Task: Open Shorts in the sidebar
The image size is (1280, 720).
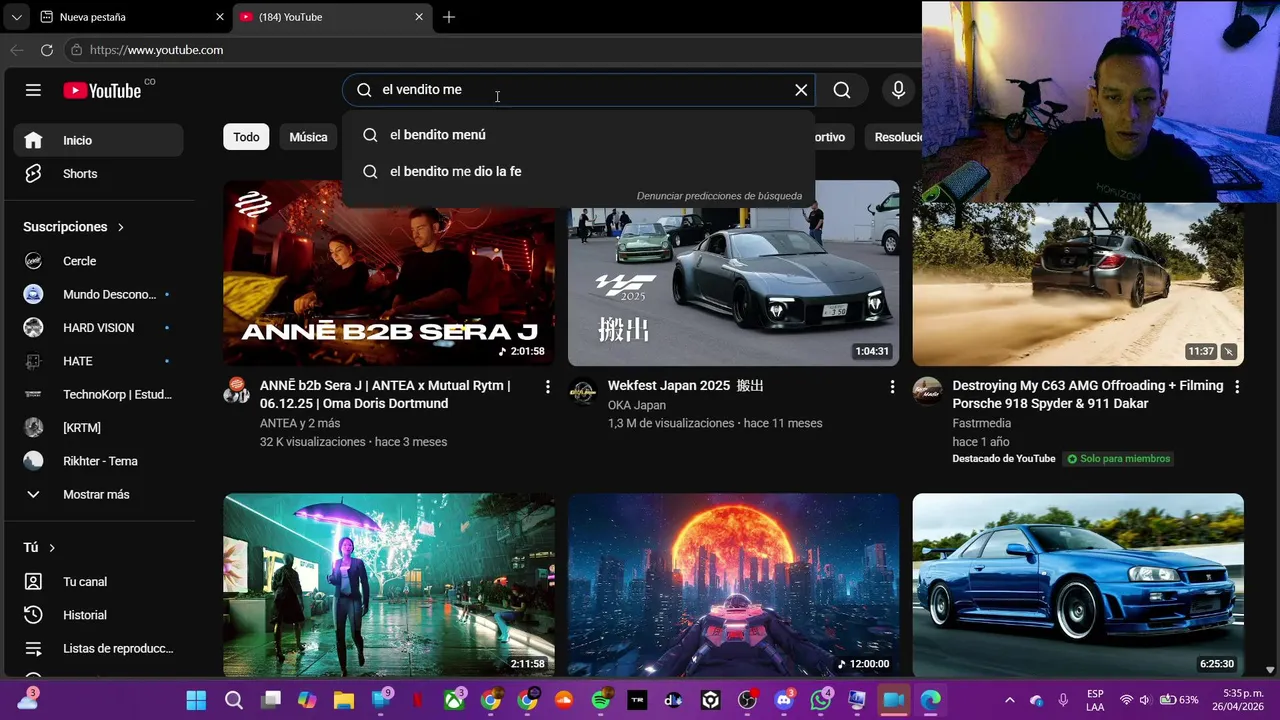Action: pos(98,174)
